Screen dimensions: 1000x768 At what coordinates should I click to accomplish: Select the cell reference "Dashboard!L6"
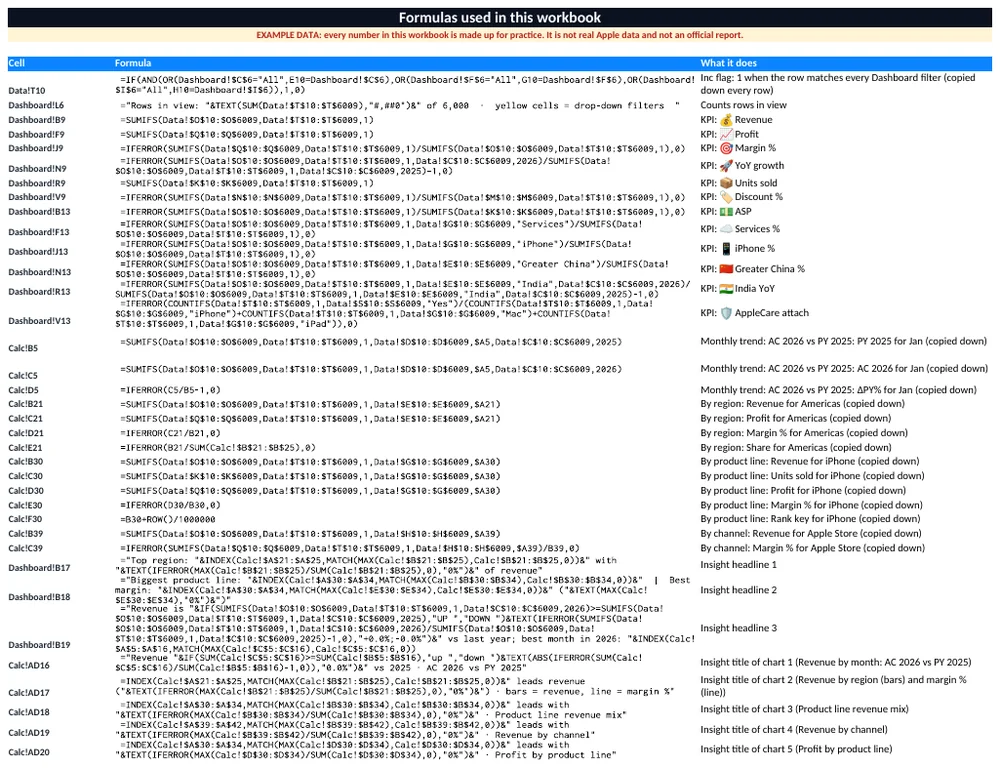point(36,105)
